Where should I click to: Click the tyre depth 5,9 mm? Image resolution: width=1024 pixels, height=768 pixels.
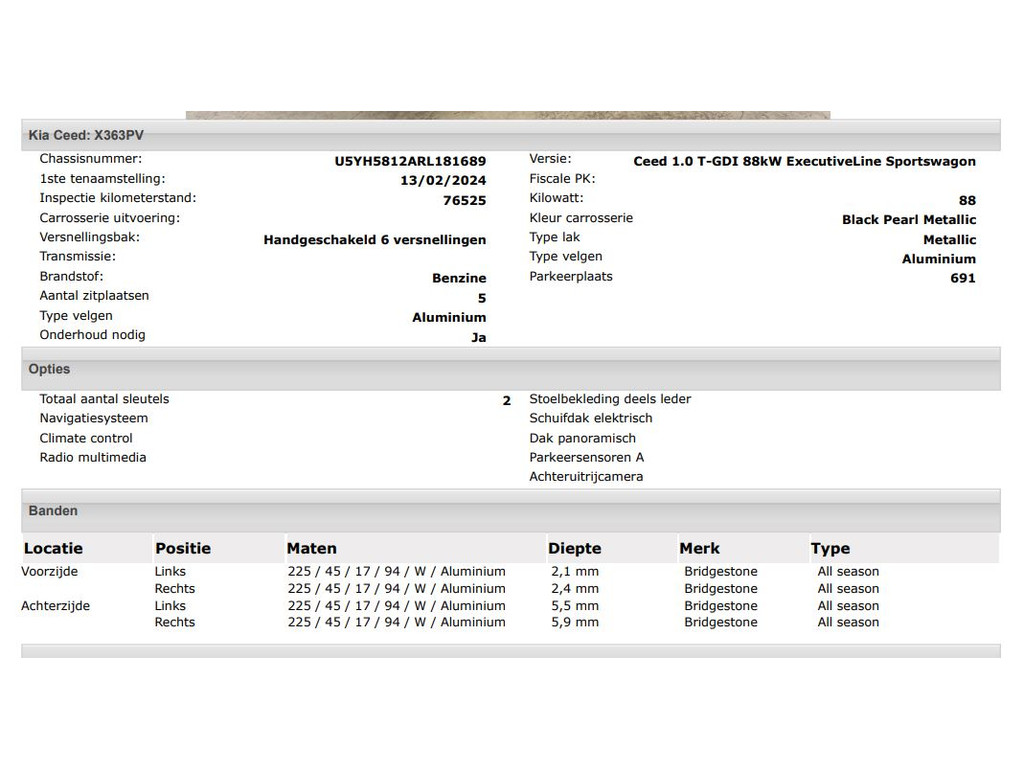point(575,622)
